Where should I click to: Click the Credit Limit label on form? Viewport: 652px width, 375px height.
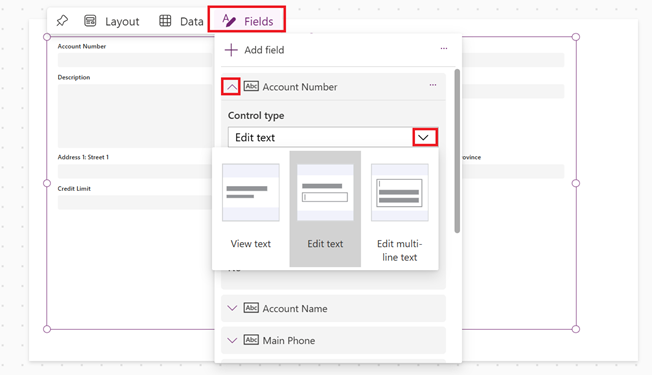[74, 188]
